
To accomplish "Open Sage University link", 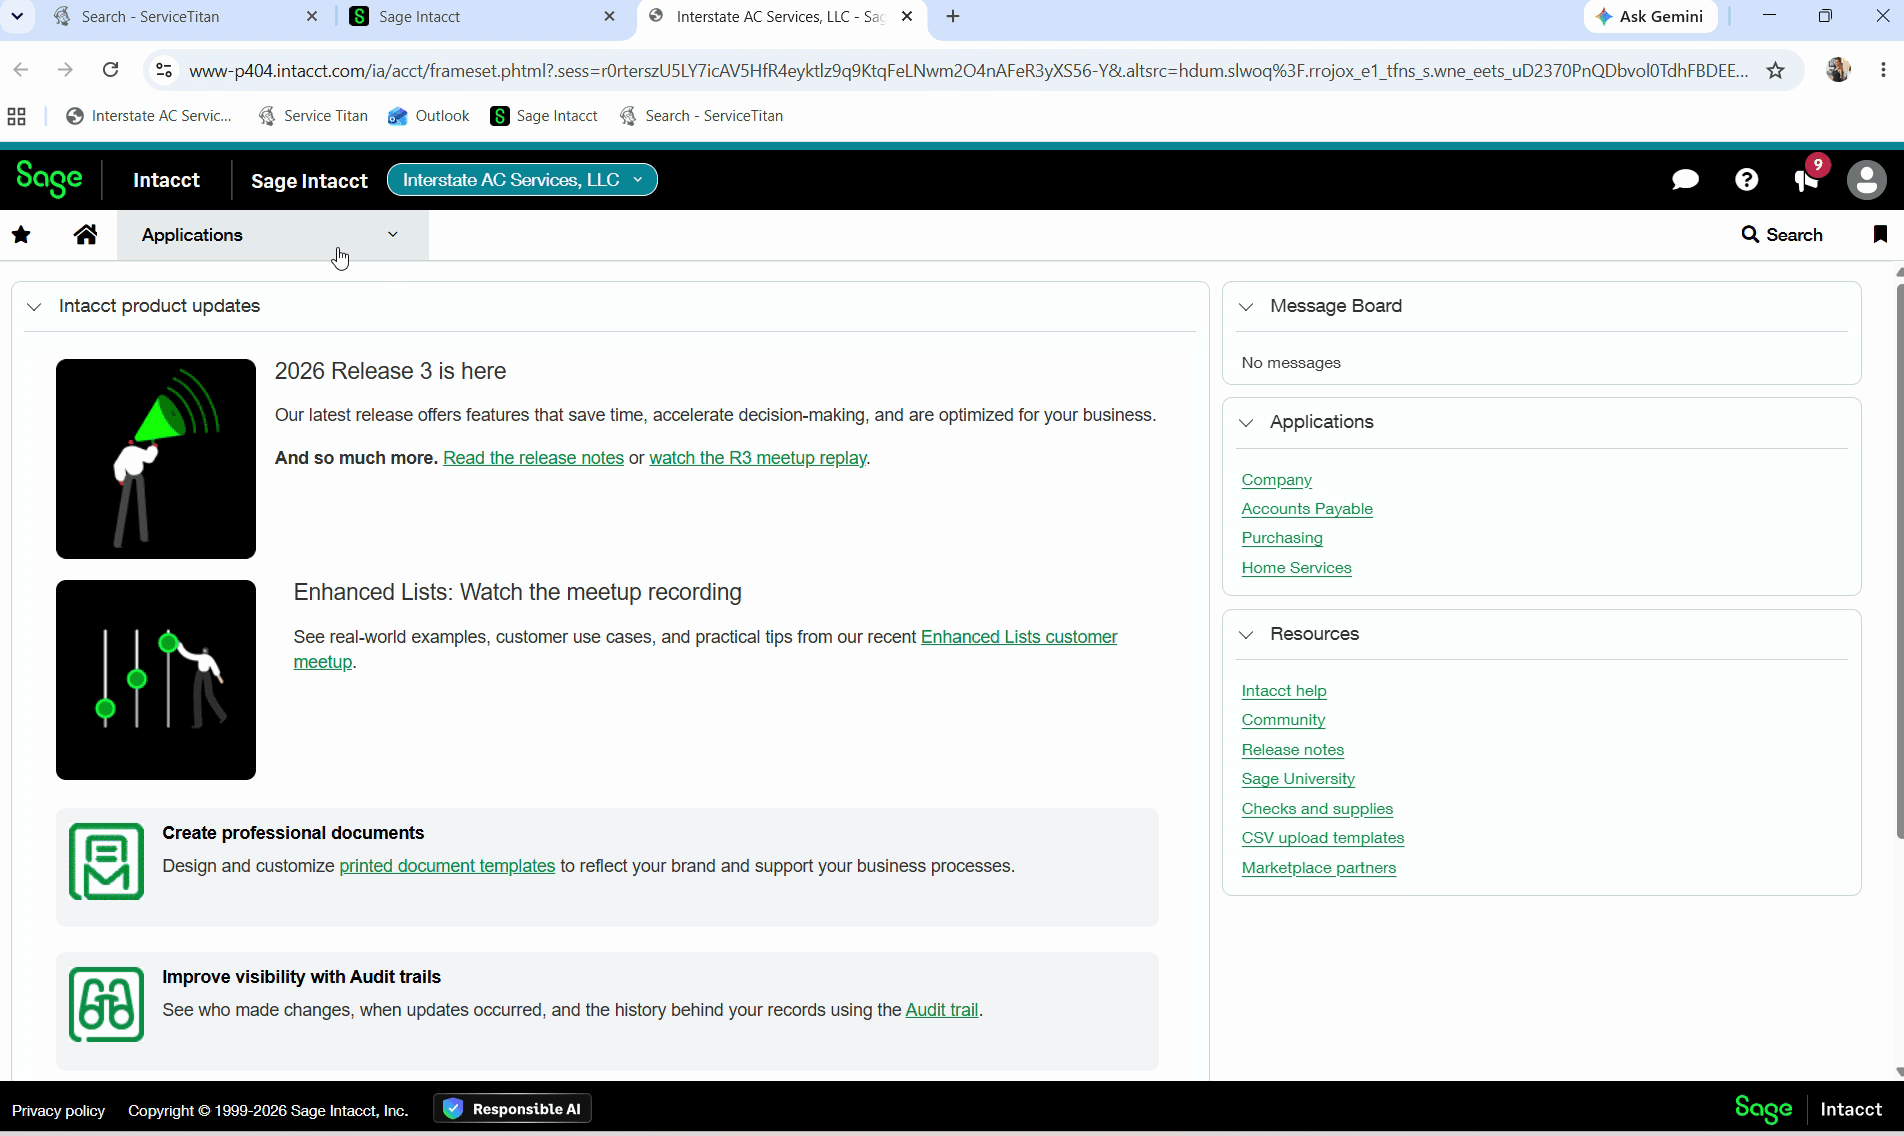I will pos(1297,779).
